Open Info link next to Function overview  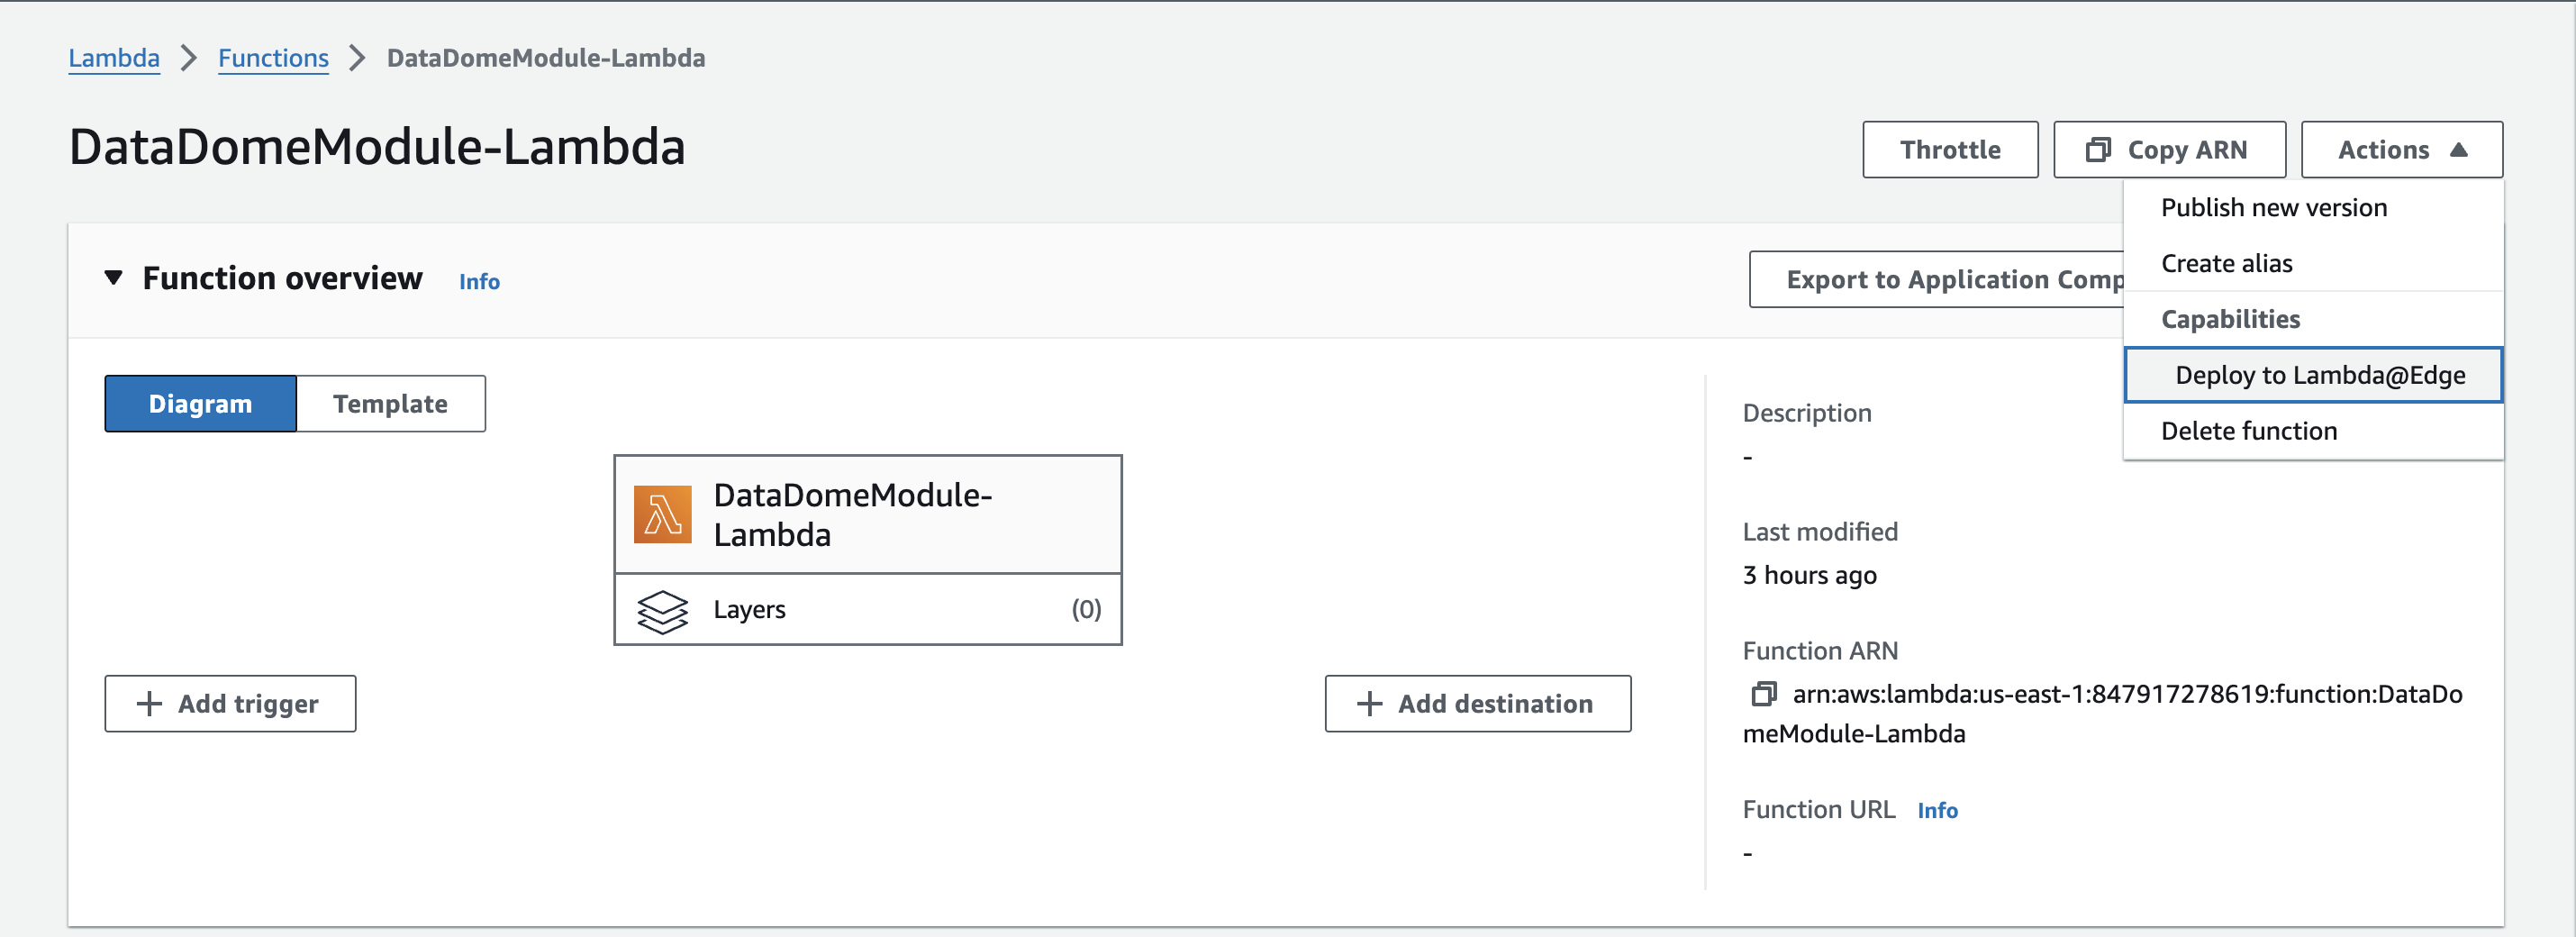pos(479,282)
